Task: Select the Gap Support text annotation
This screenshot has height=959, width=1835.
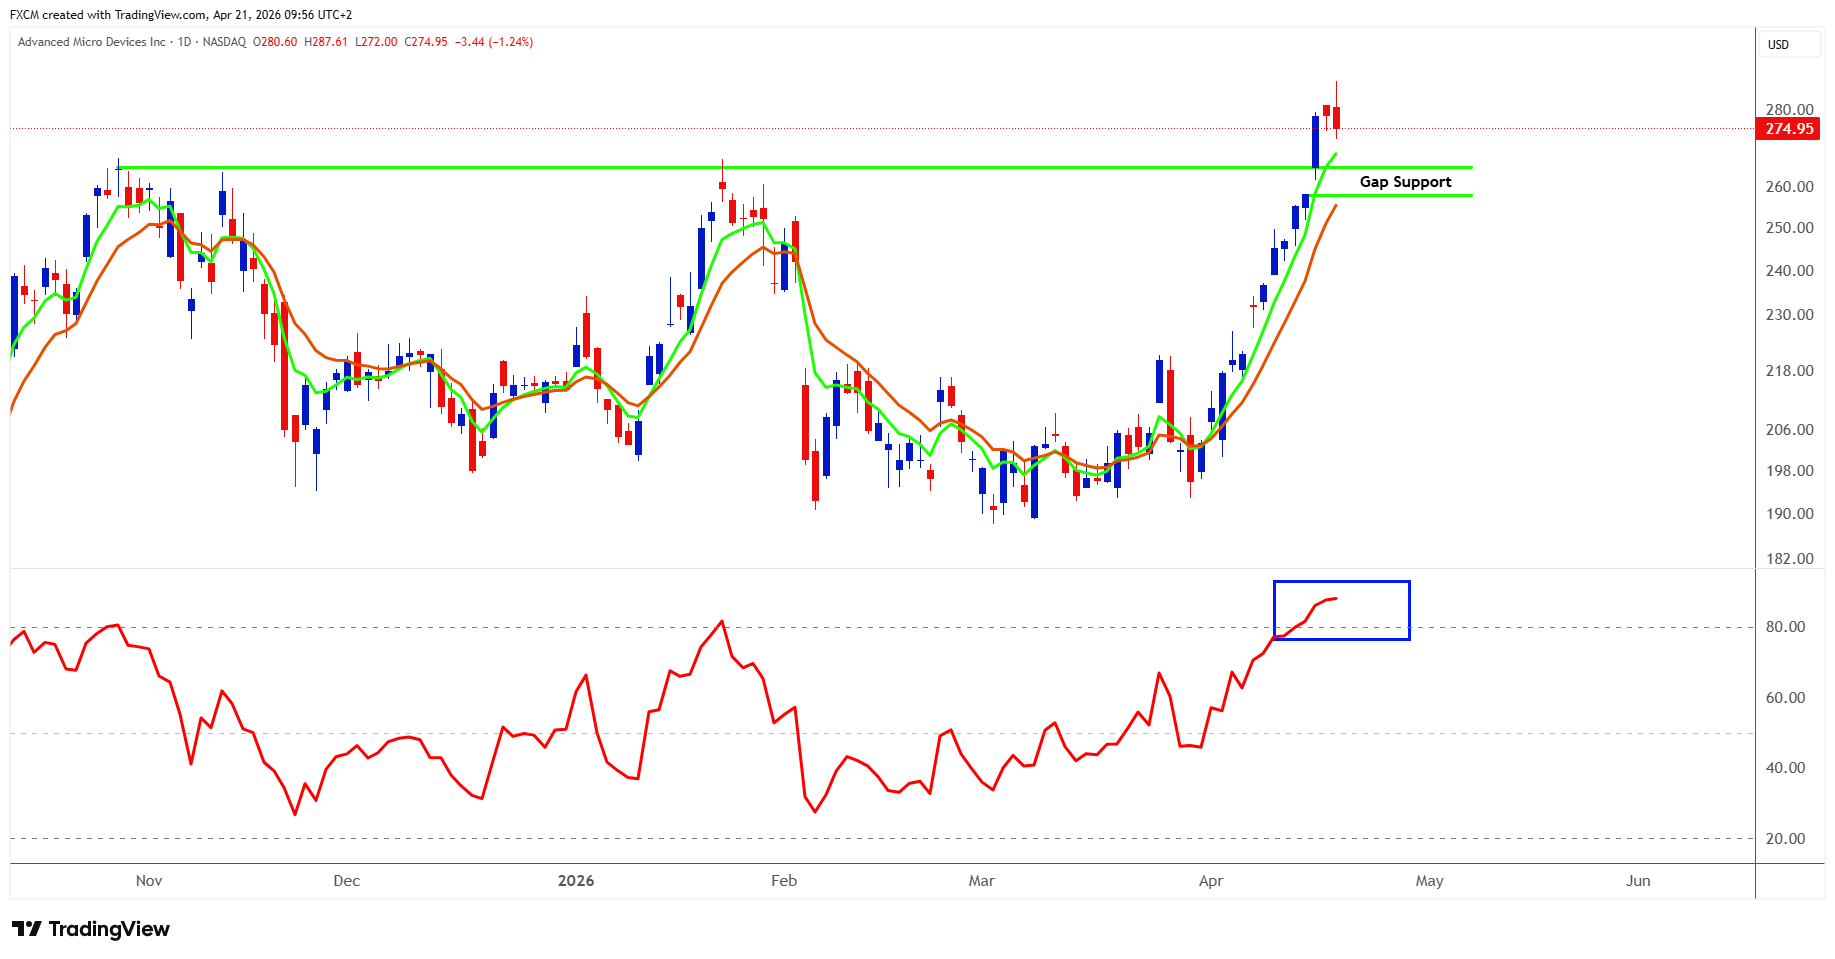Action: coord(1405,182)
